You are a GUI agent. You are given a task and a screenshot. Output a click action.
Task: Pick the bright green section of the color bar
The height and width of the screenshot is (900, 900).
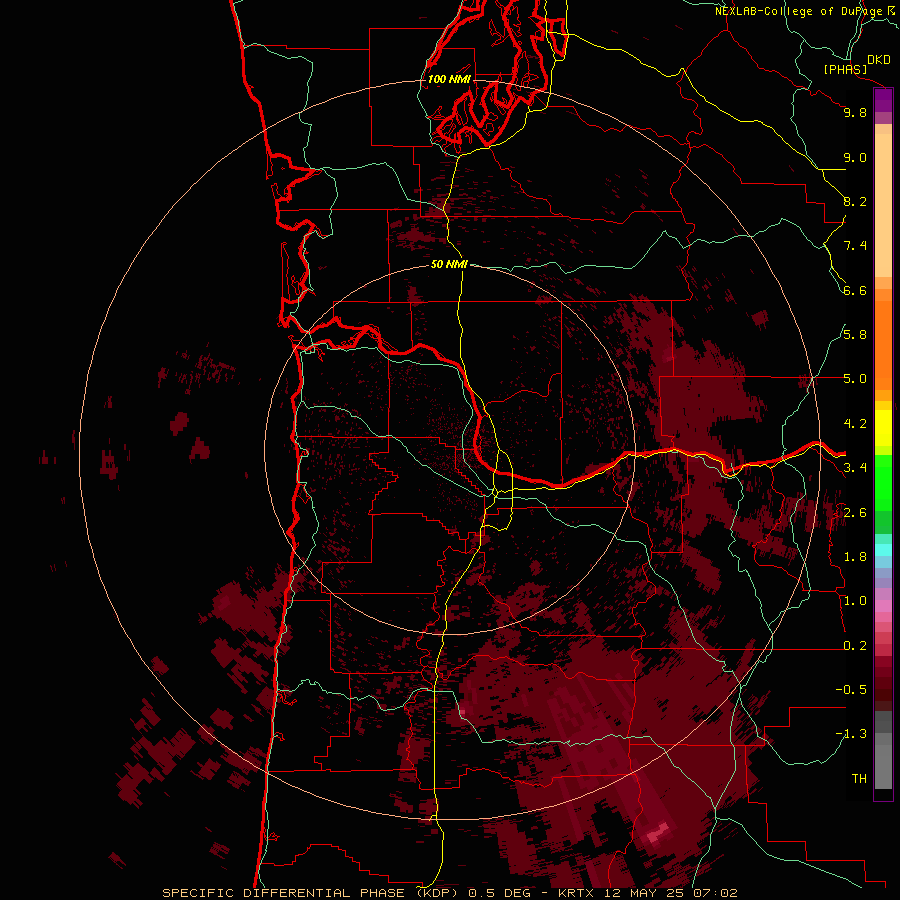[883, 482]
